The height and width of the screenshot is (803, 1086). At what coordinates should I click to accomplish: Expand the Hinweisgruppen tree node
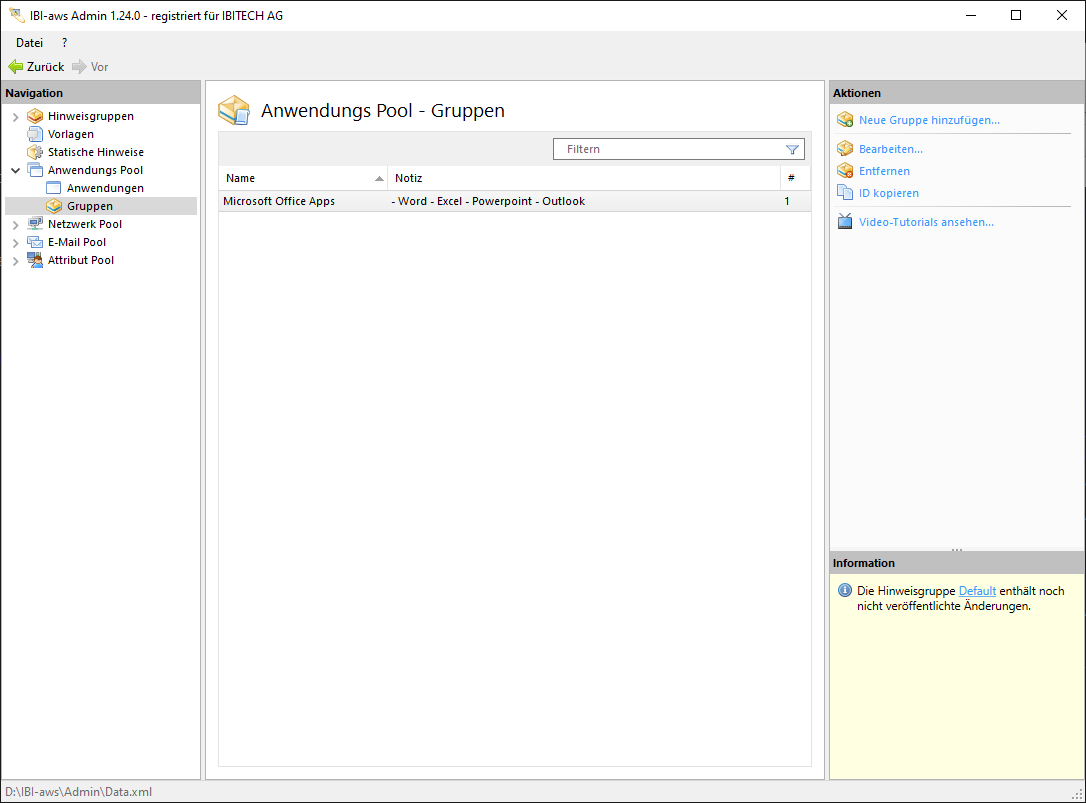click(15, 117)
